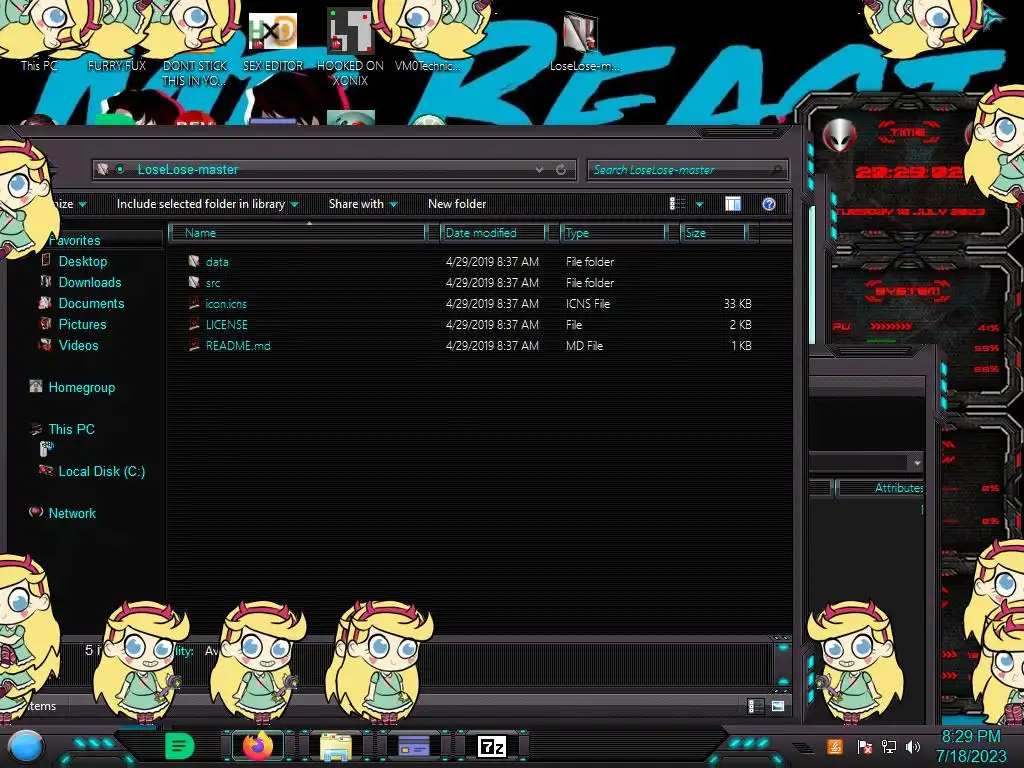Open the address bar history dropdown
This screenshot has height=768, width=1024.
tap(539, 170)
